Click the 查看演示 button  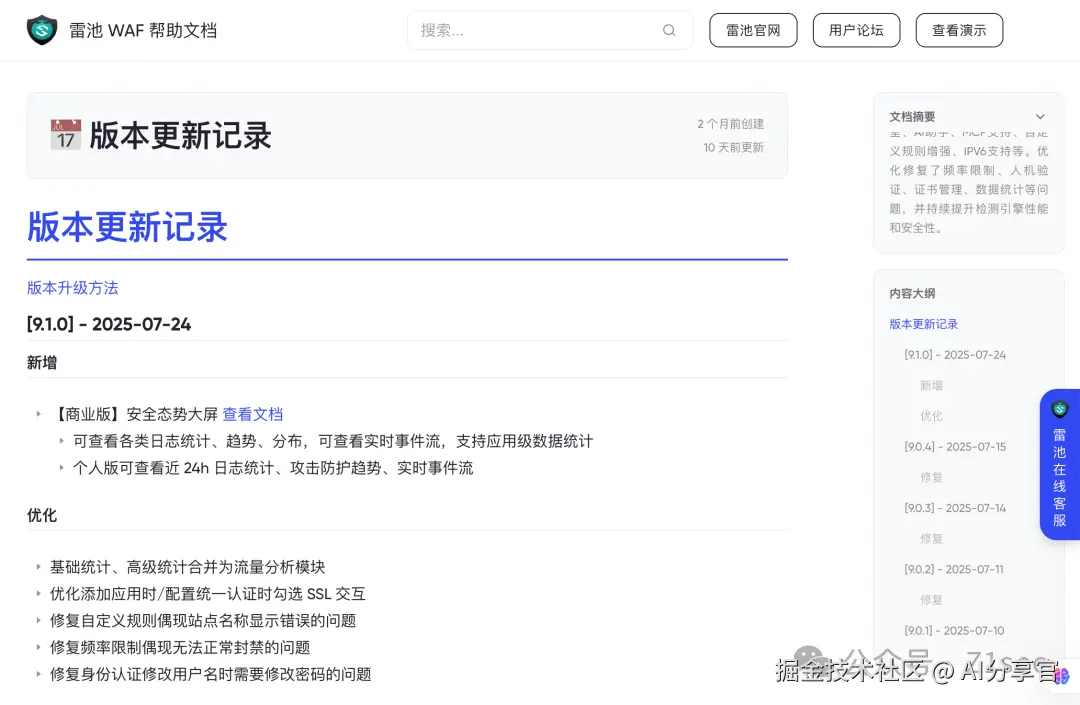(959, 30)
